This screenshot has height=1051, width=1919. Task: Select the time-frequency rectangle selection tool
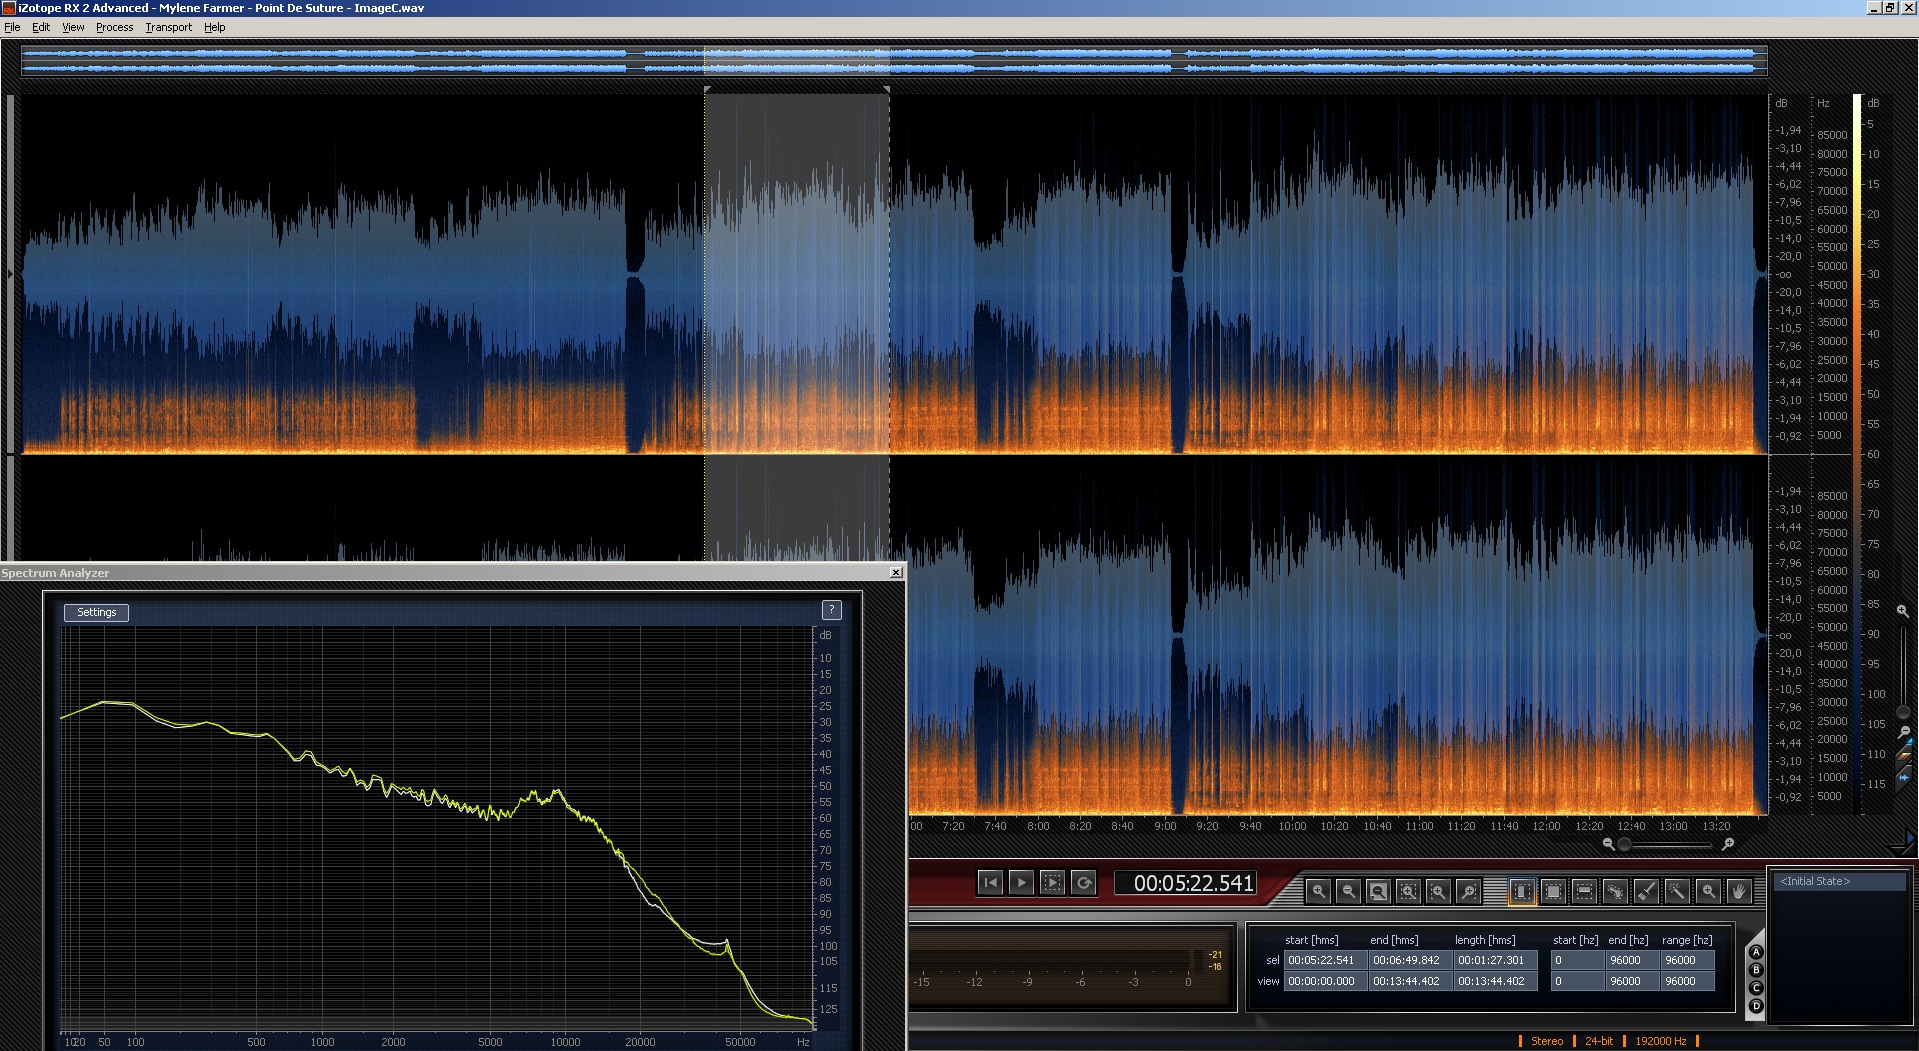coord(1553,891)
